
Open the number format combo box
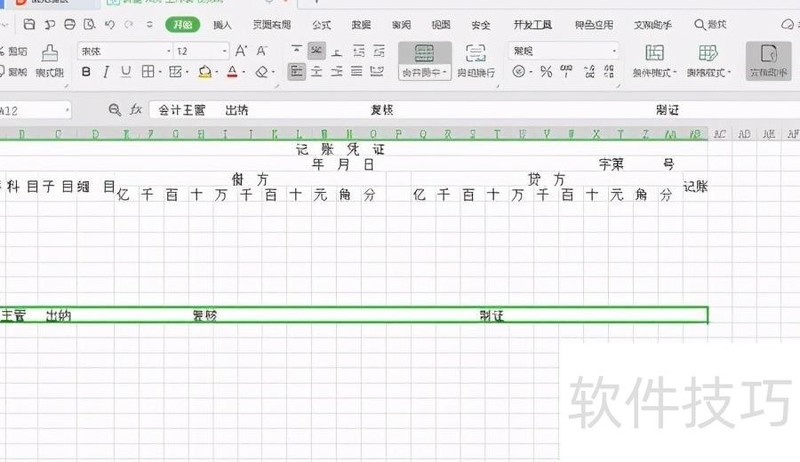point(564,51)
